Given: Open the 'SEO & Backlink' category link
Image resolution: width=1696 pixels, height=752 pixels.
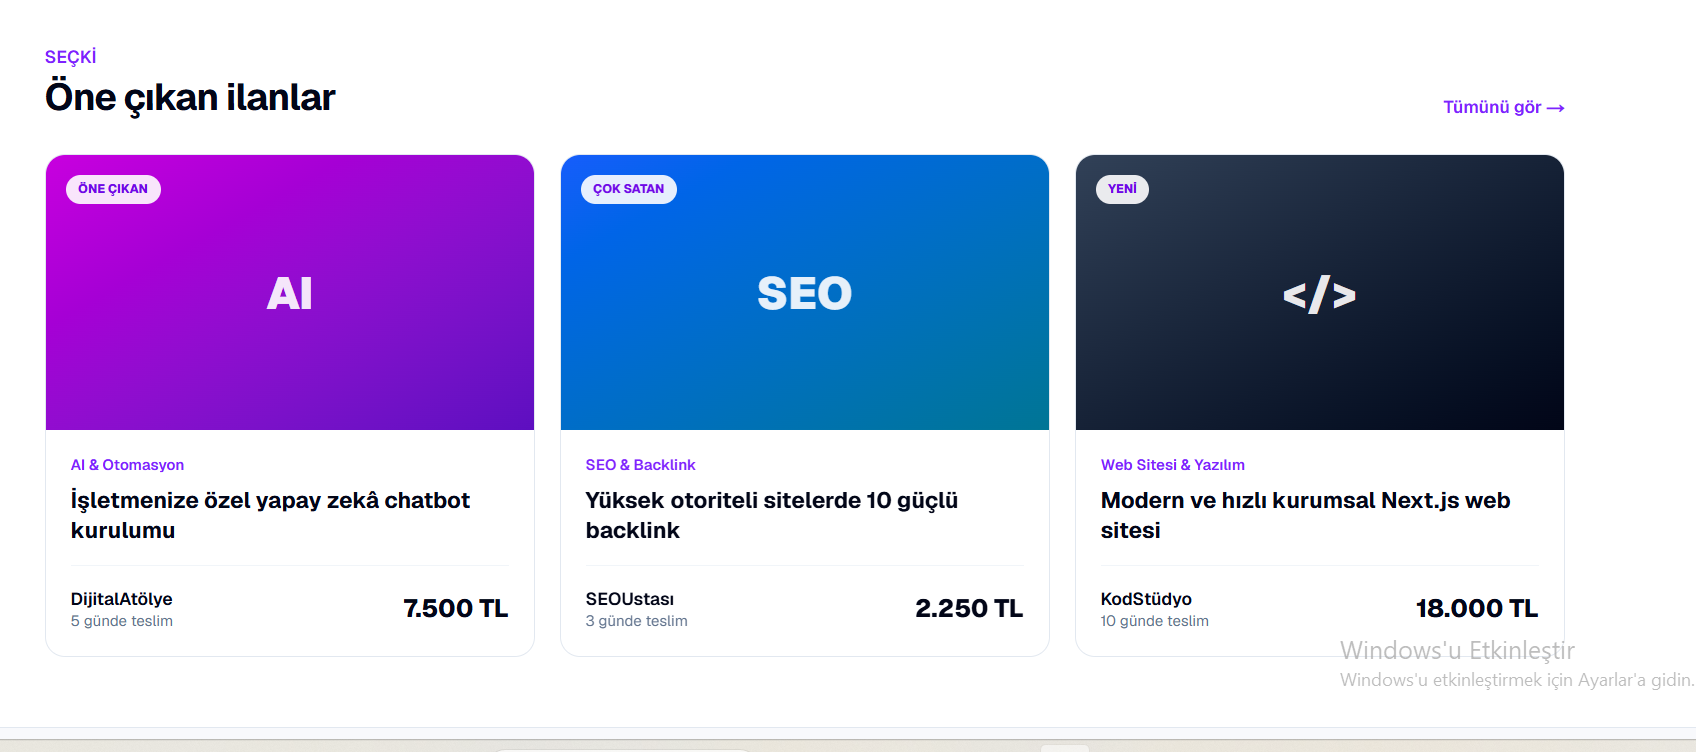Looking at the screenshot, I should (x=640, y=465).
